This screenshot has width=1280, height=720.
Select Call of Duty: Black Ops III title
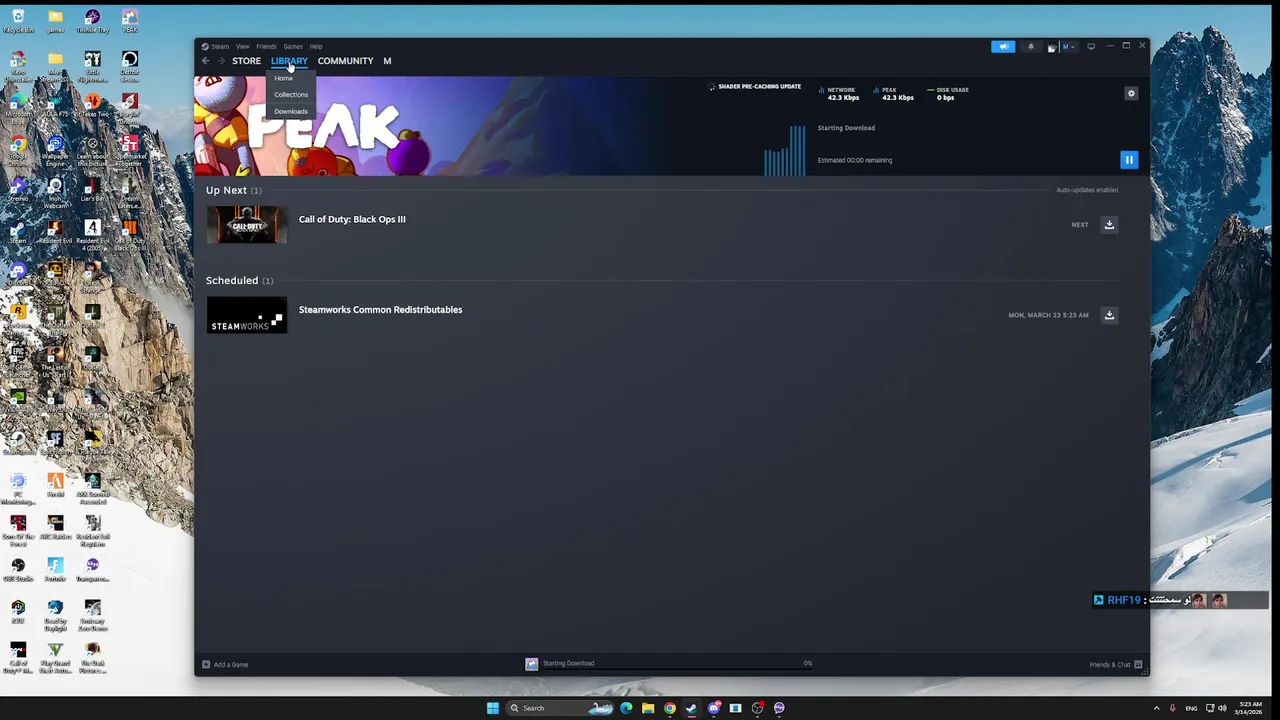pos(352,219)
